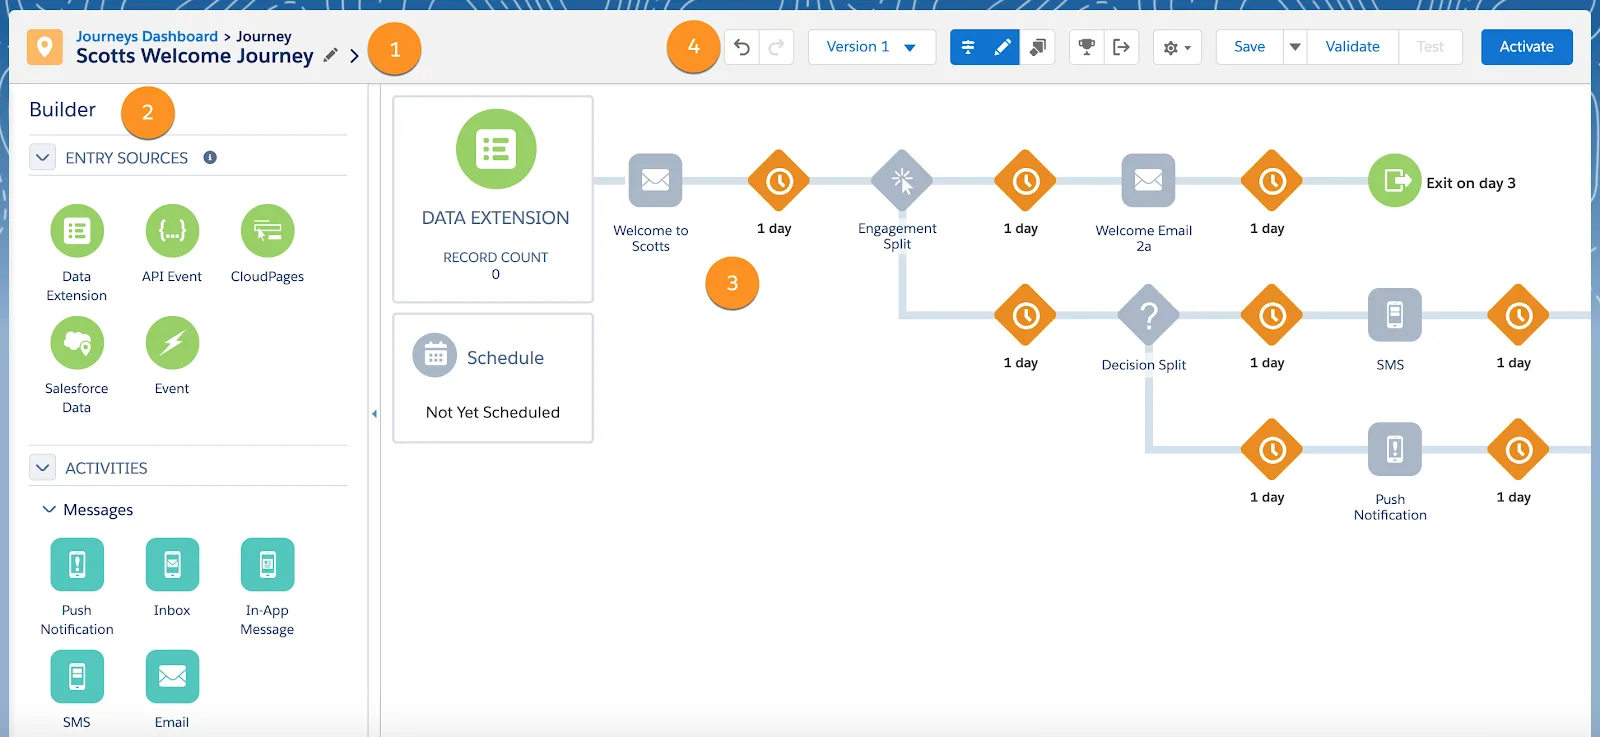This screenshot has height=737, width=1600.
Task: Open the goal trophy icon settings
Action: (1086, 47)
